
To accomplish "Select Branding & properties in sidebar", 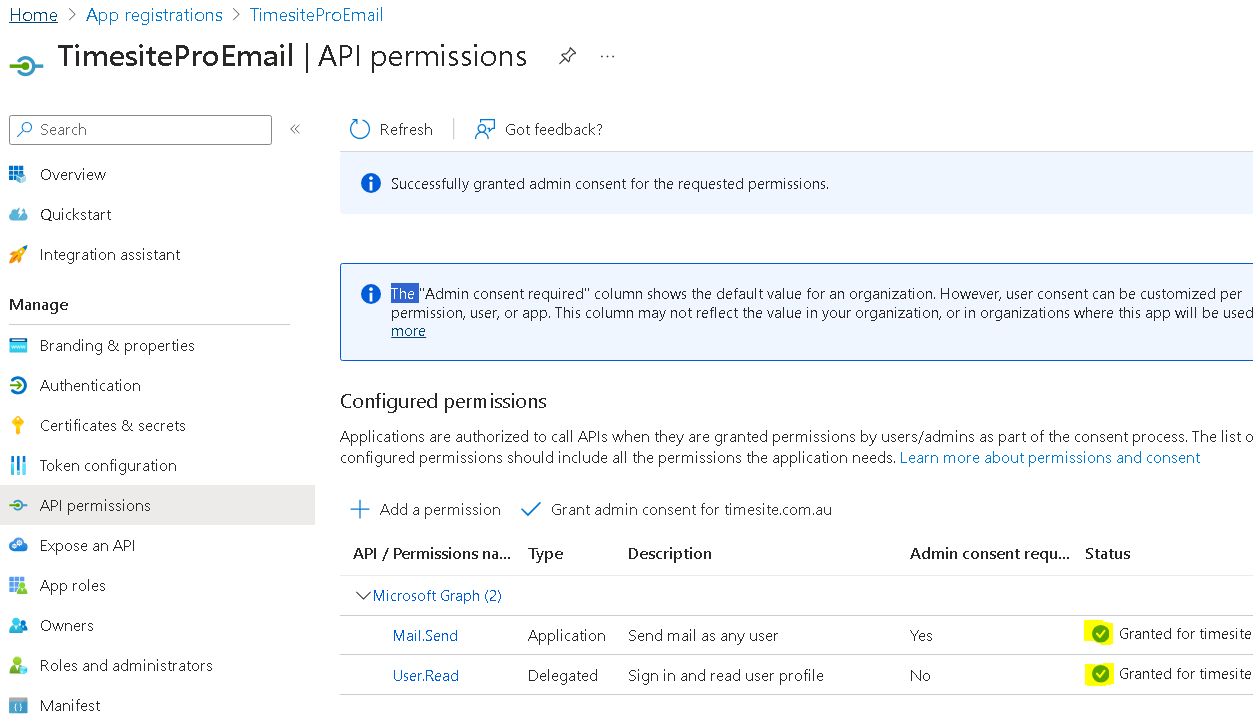I will coord(117,345).
